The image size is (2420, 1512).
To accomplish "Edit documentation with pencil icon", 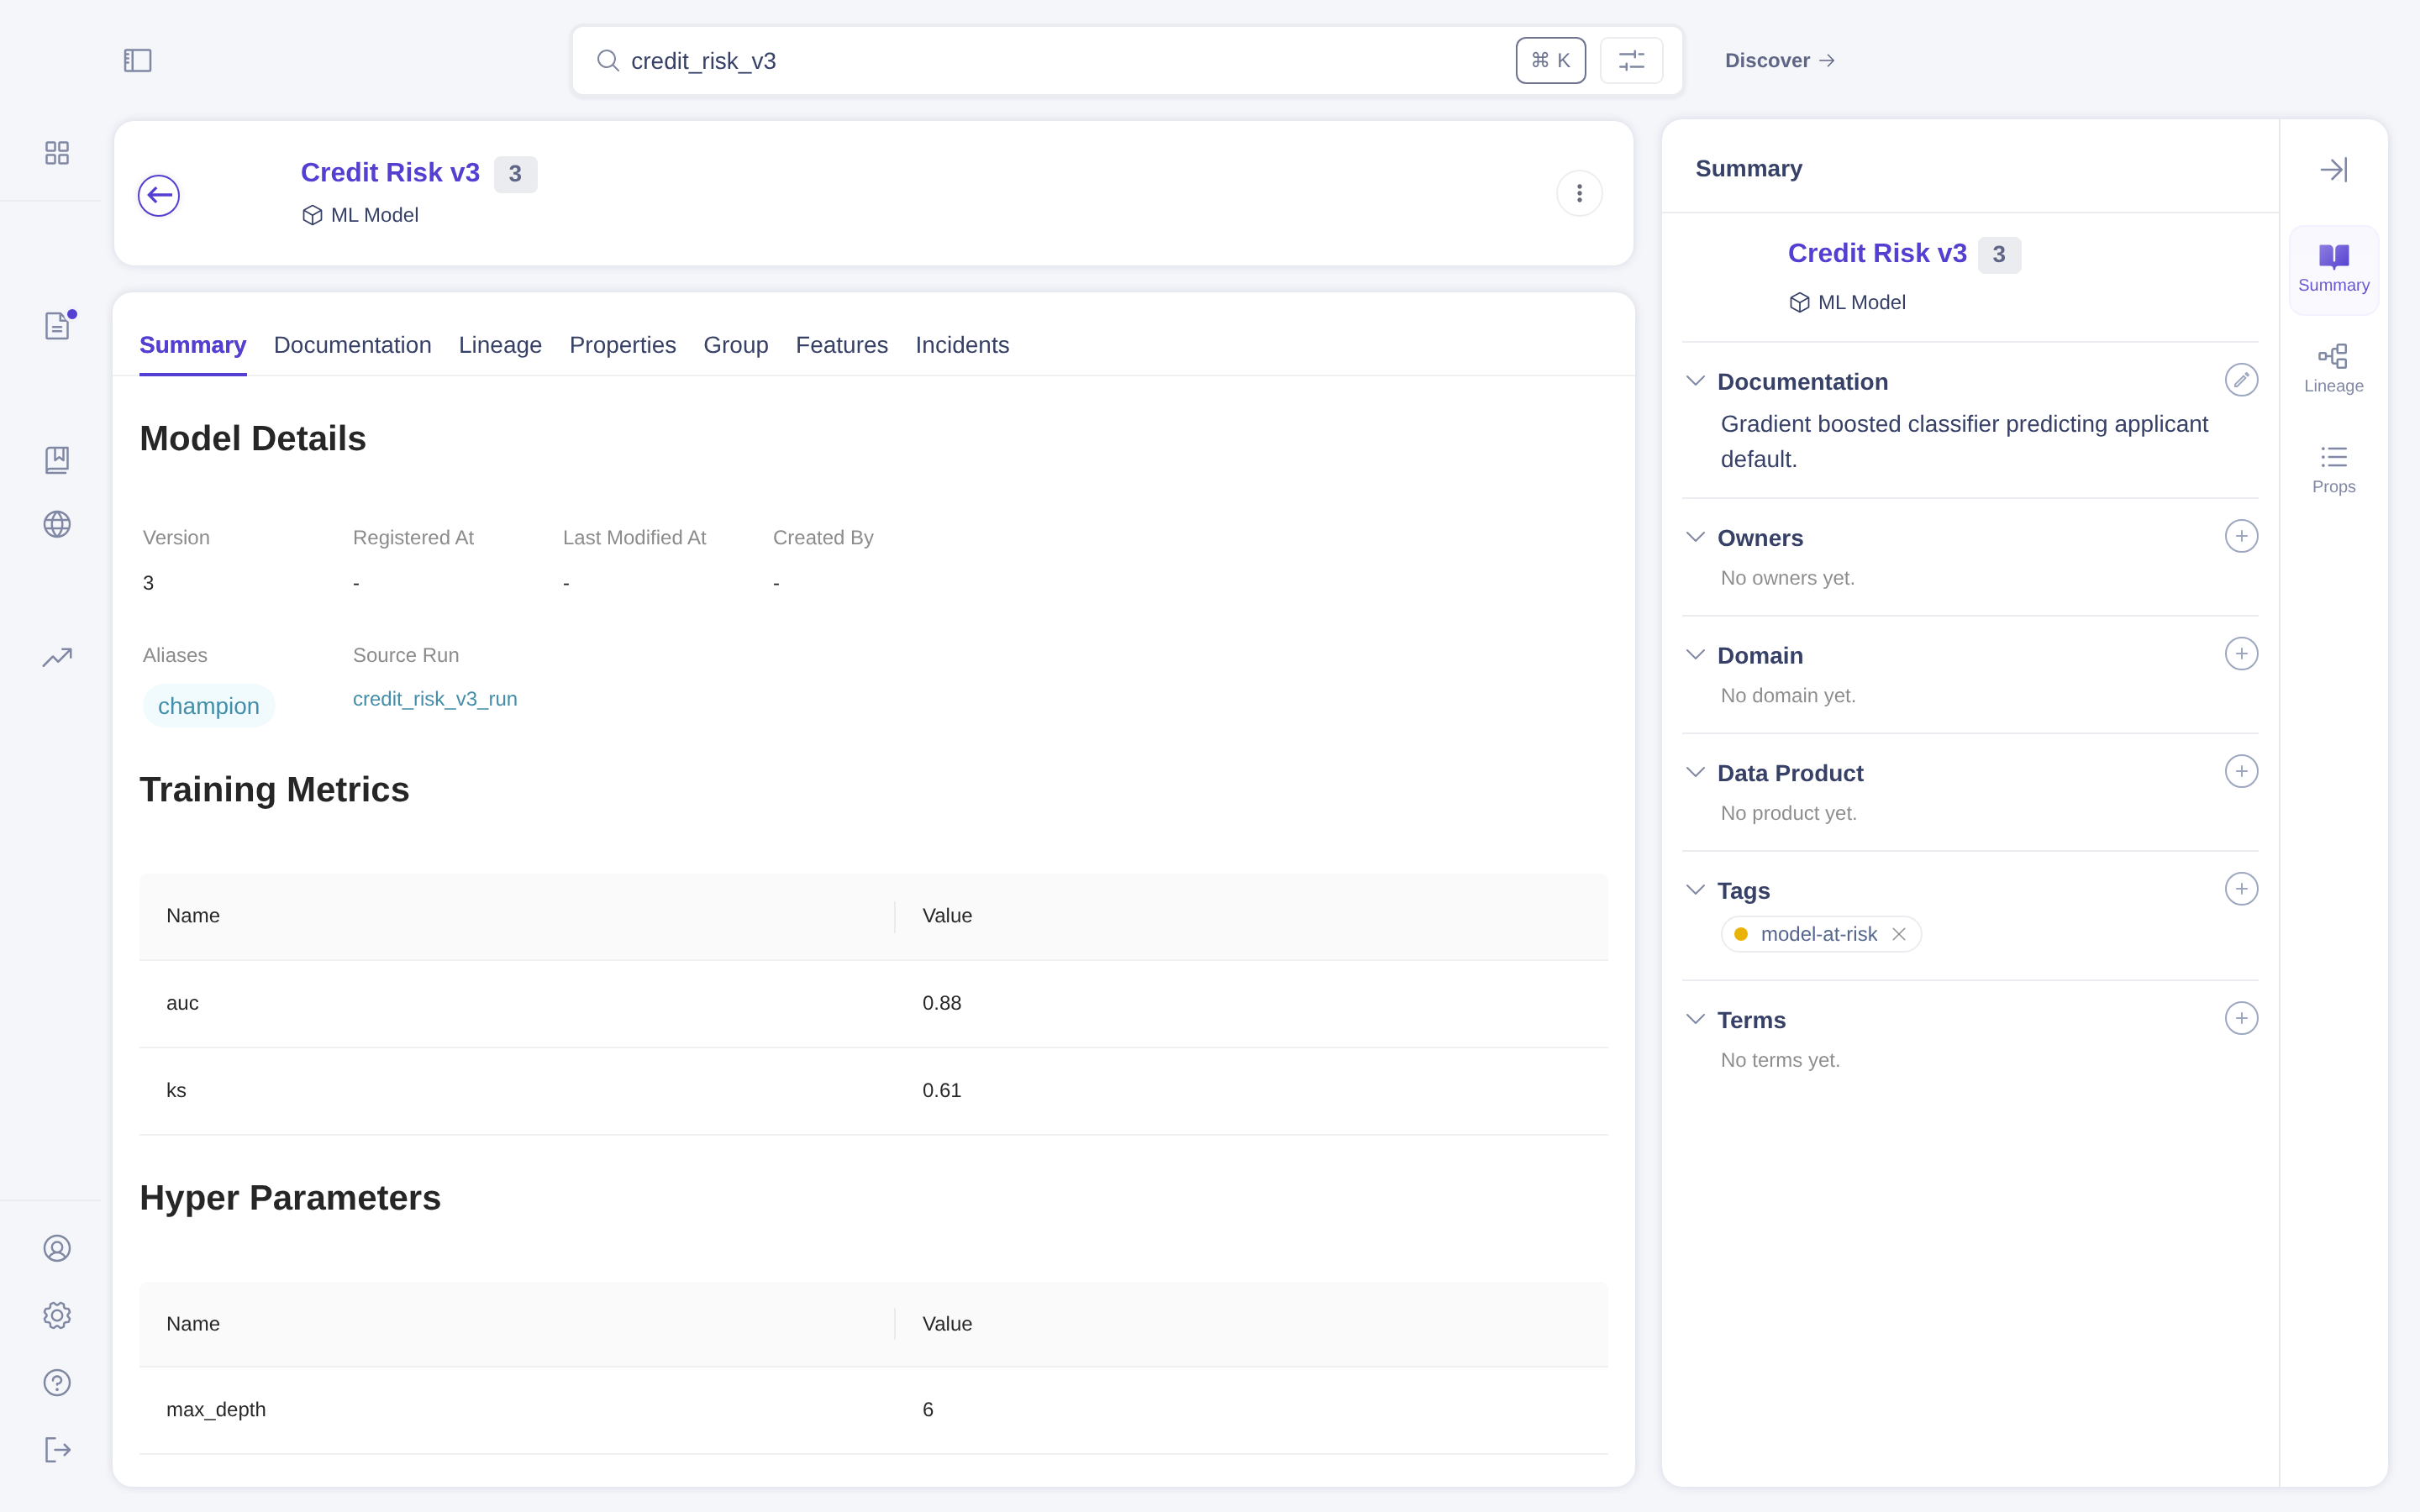I will (2241, 380).
